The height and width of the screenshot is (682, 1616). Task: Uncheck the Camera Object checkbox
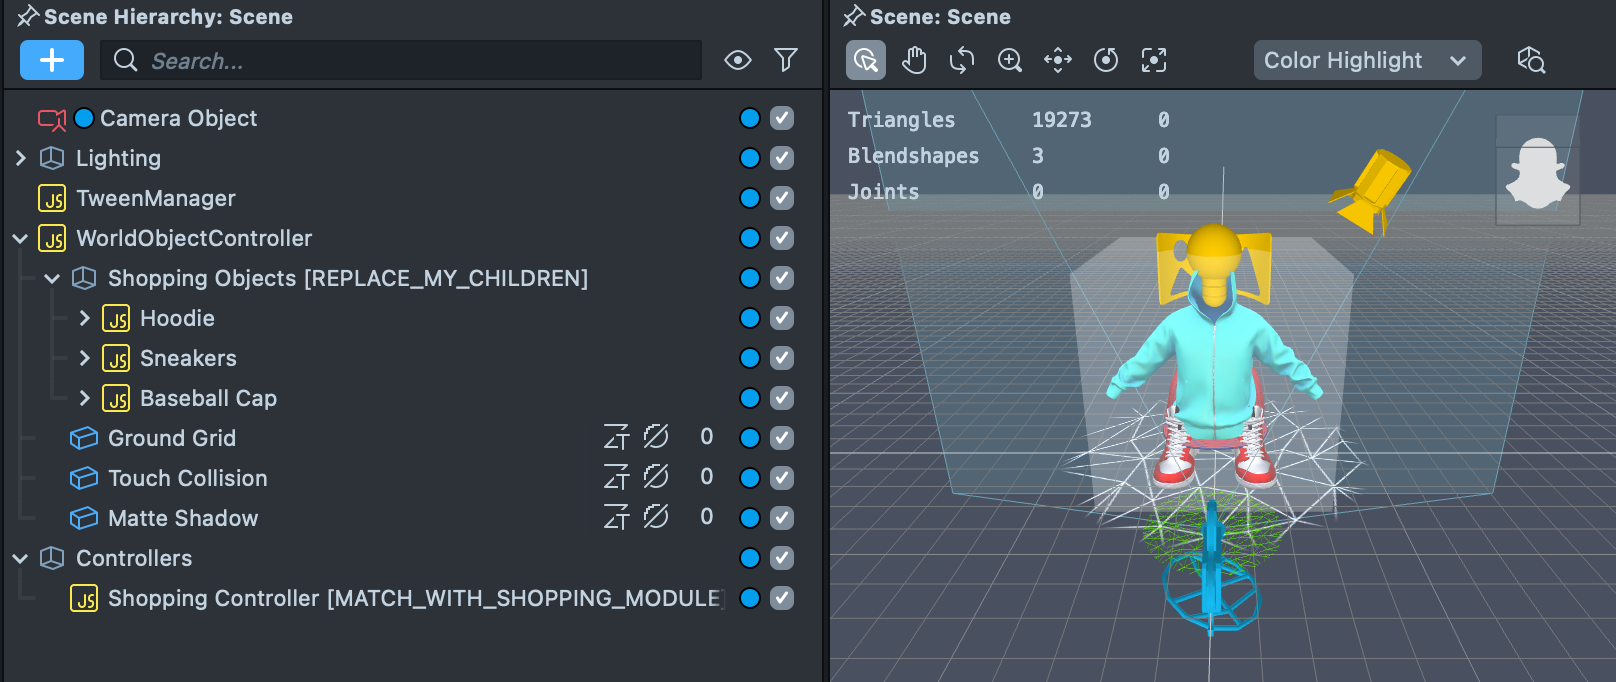pos(782,118)
